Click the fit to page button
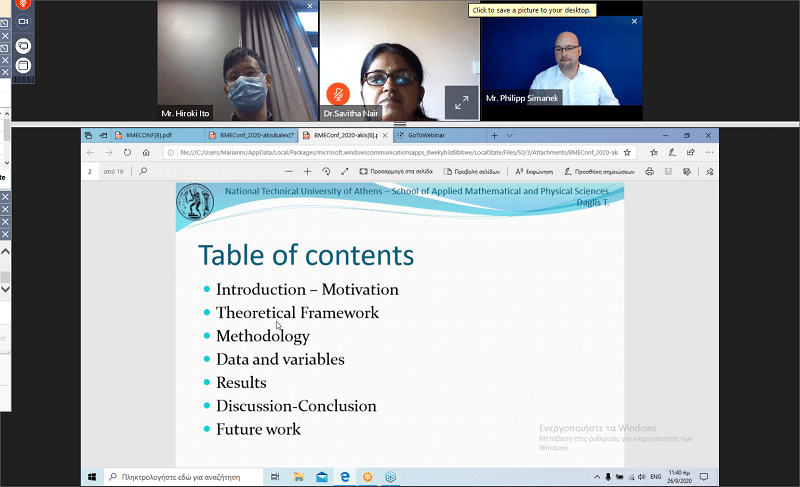Viewport: 800px width, 487px height. pos(395,171)
